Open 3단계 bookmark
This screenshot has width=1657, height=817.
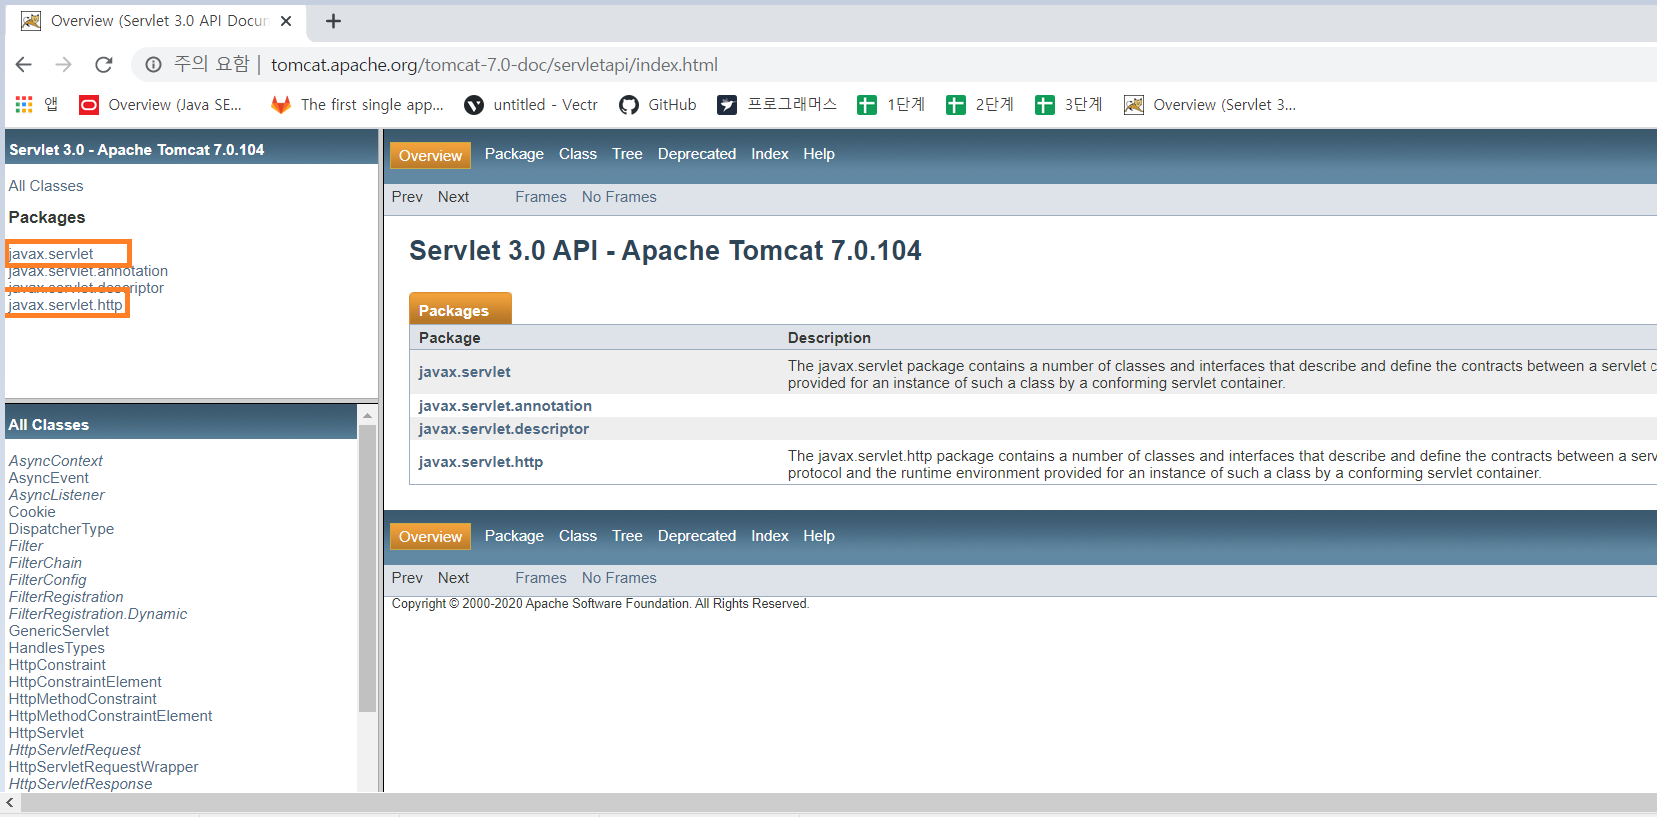(x=1069, y=105)
